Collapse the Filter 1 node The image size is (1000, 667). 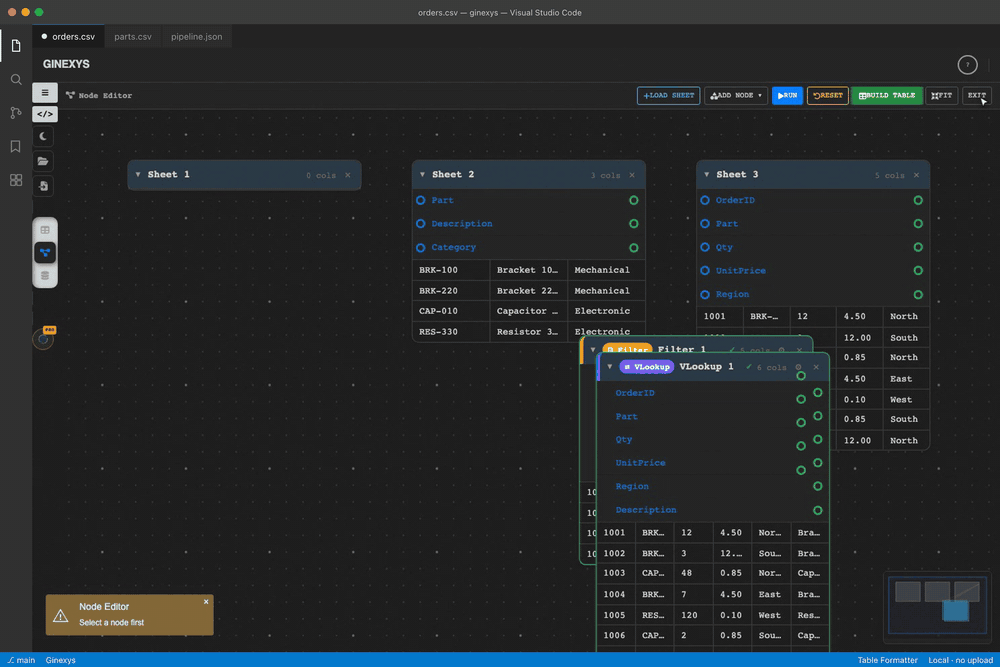click(x=593, y=349)
